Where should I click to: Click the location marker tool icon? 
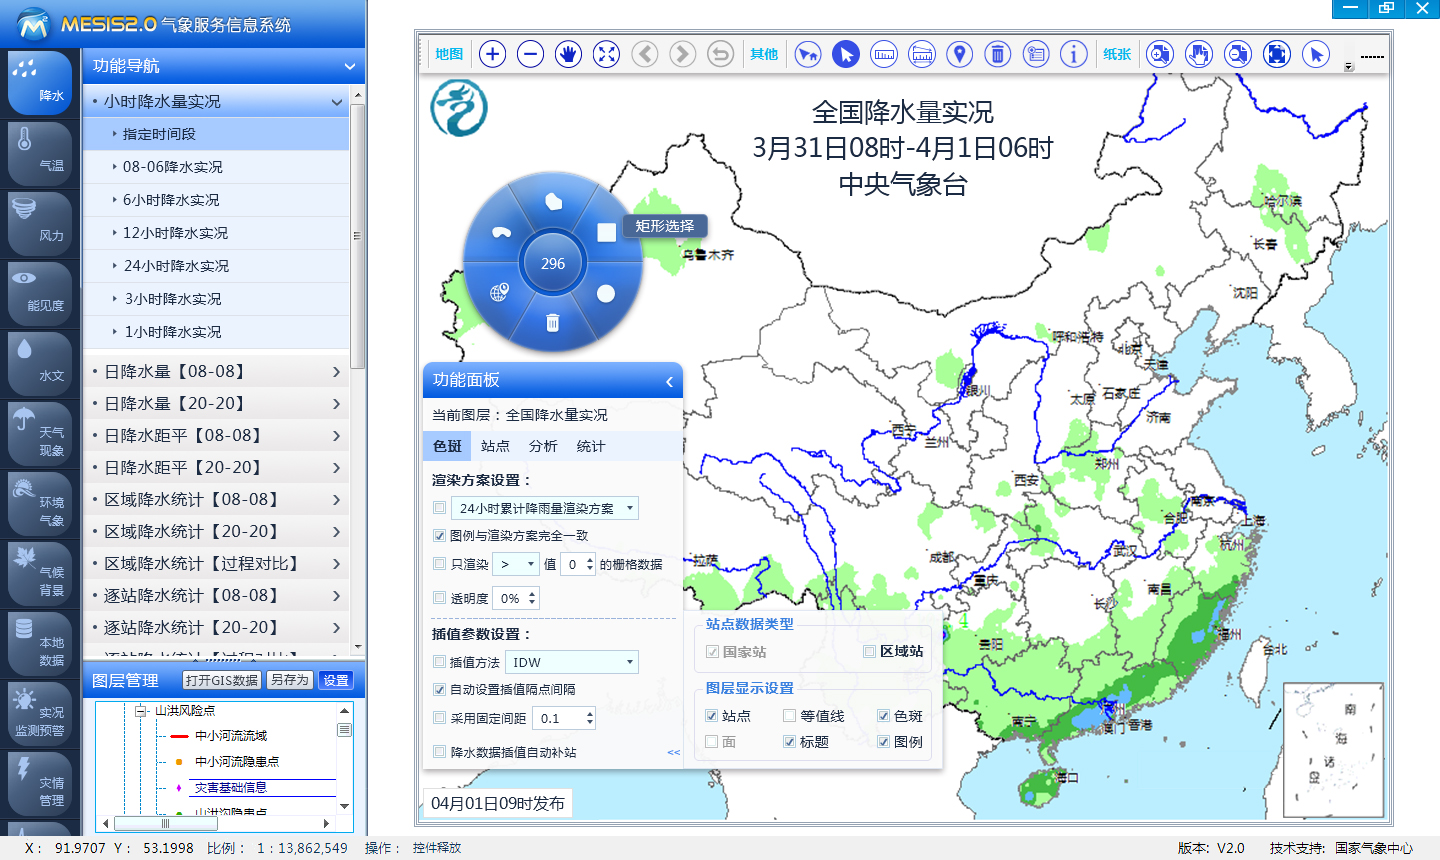(959, 54)
